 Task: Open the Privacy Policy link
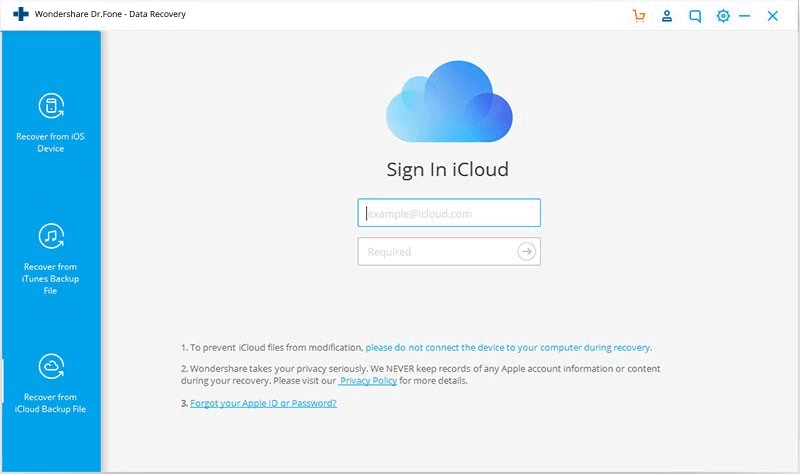pos(368,381)
